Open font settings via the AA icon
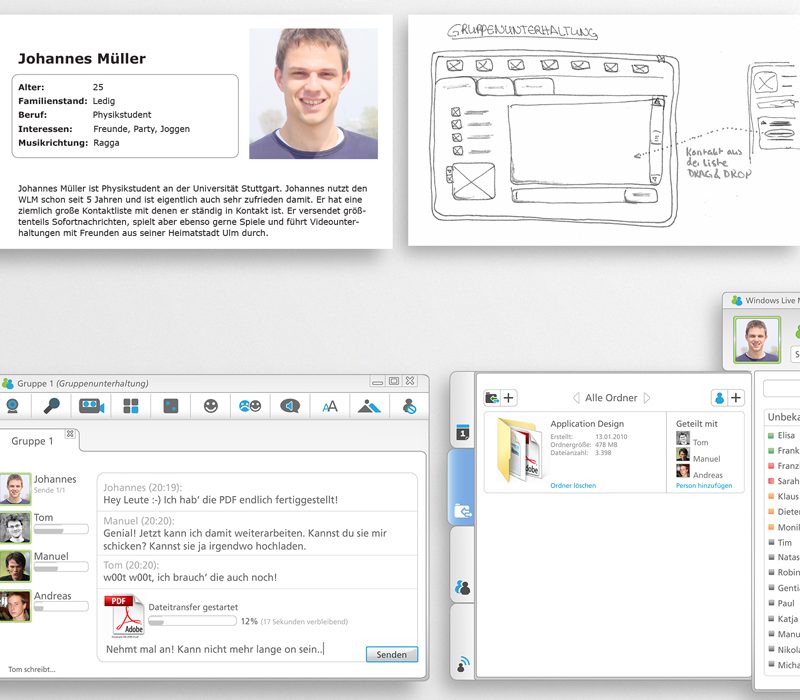The width and height of the screenshot is (800, 700). [x=329, y=404]
